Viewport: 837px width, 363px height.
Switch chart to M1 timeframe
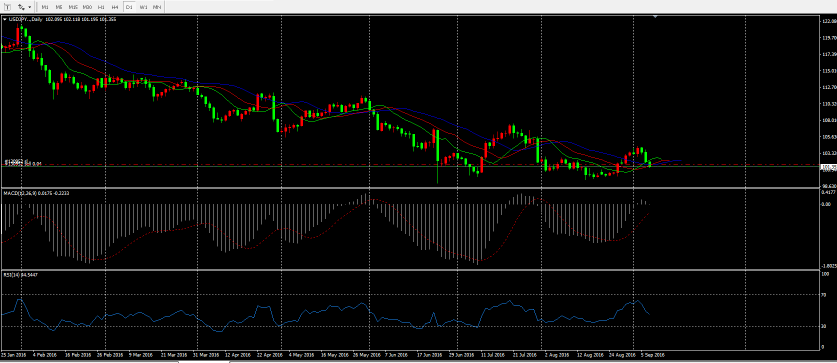coord(45,7)
